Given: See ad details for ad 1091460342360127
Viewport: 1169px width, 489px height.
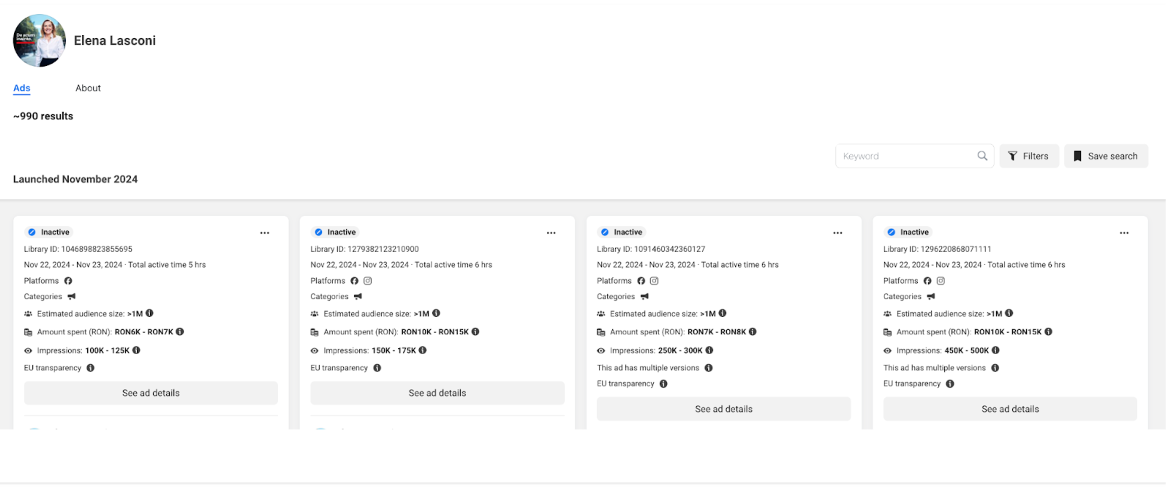Looking at the screenshot, I should pyautogui.click(x=723, y=409).
